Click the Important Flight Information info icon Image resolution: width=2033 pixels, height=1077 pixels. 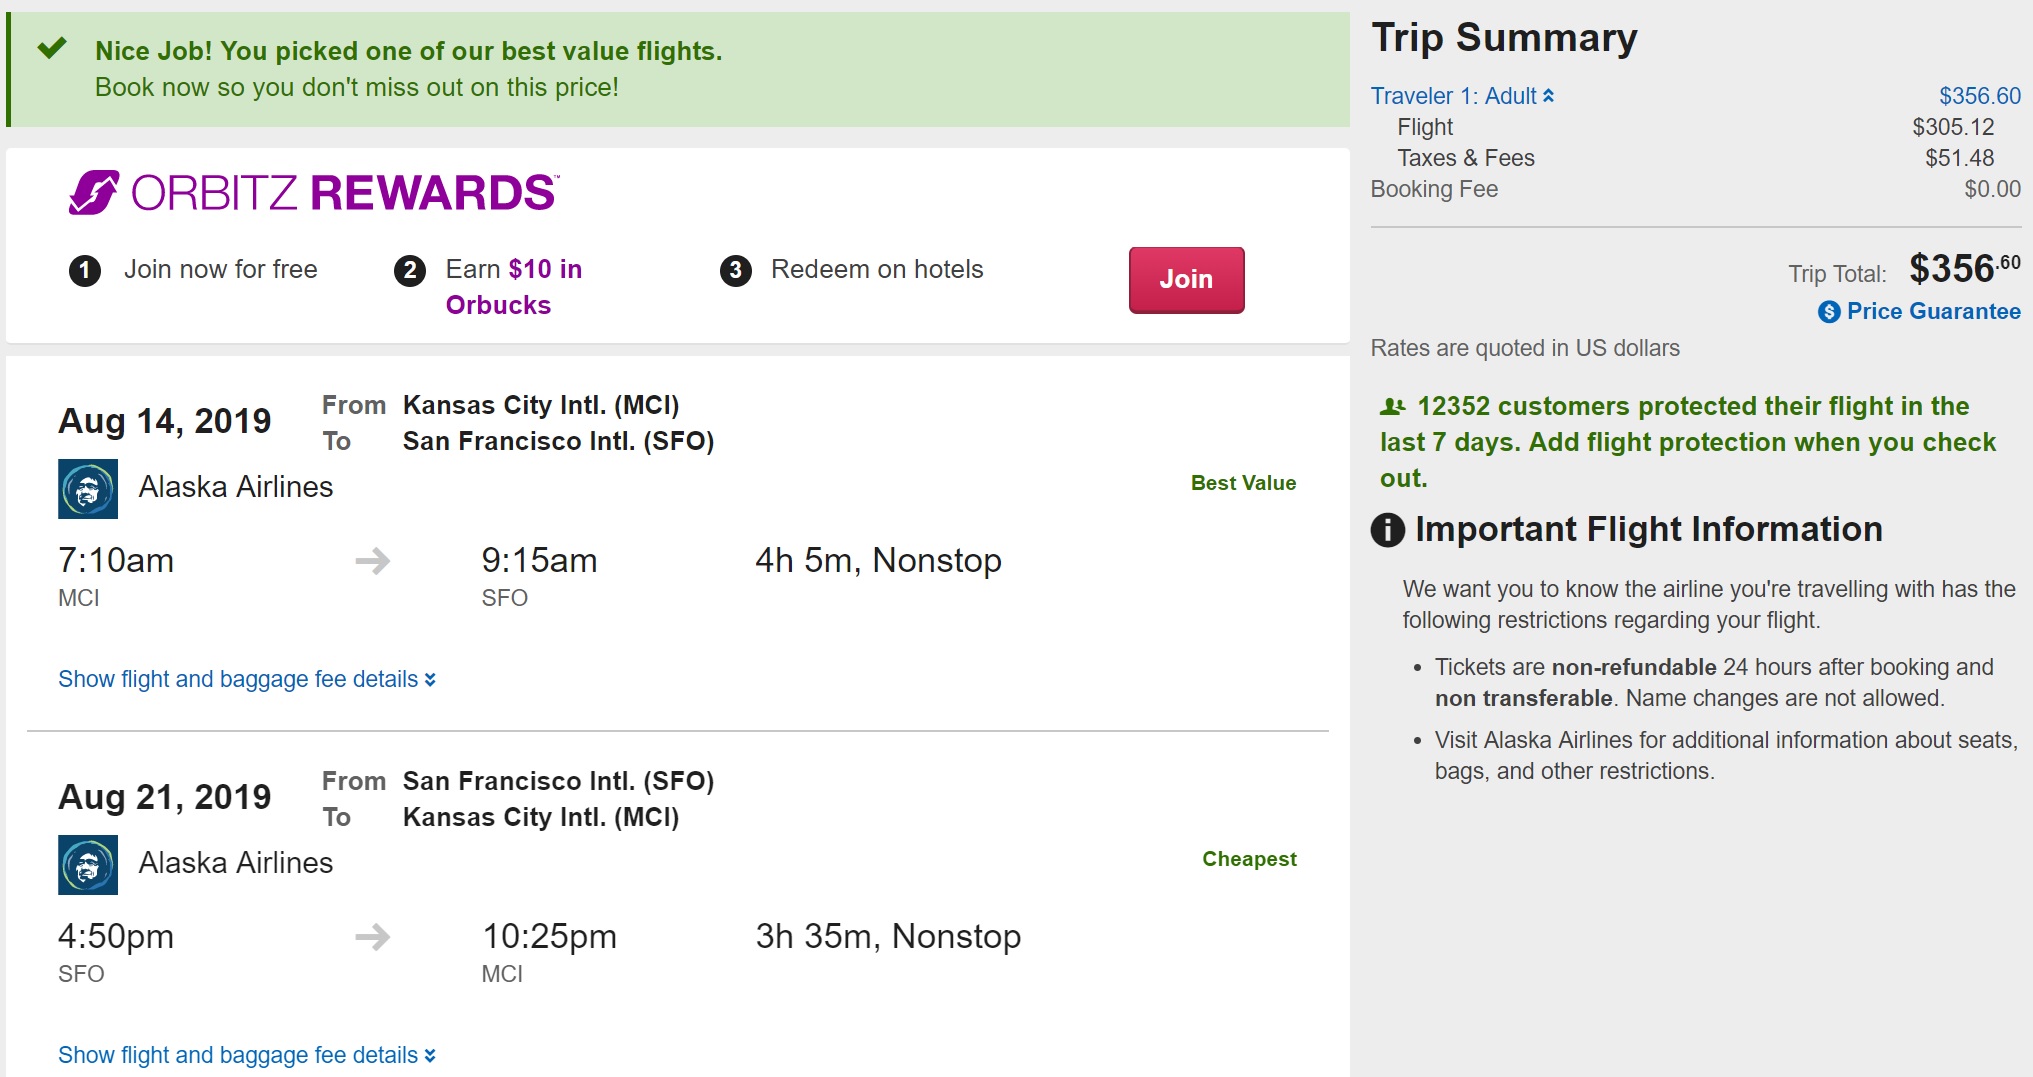1387,529
